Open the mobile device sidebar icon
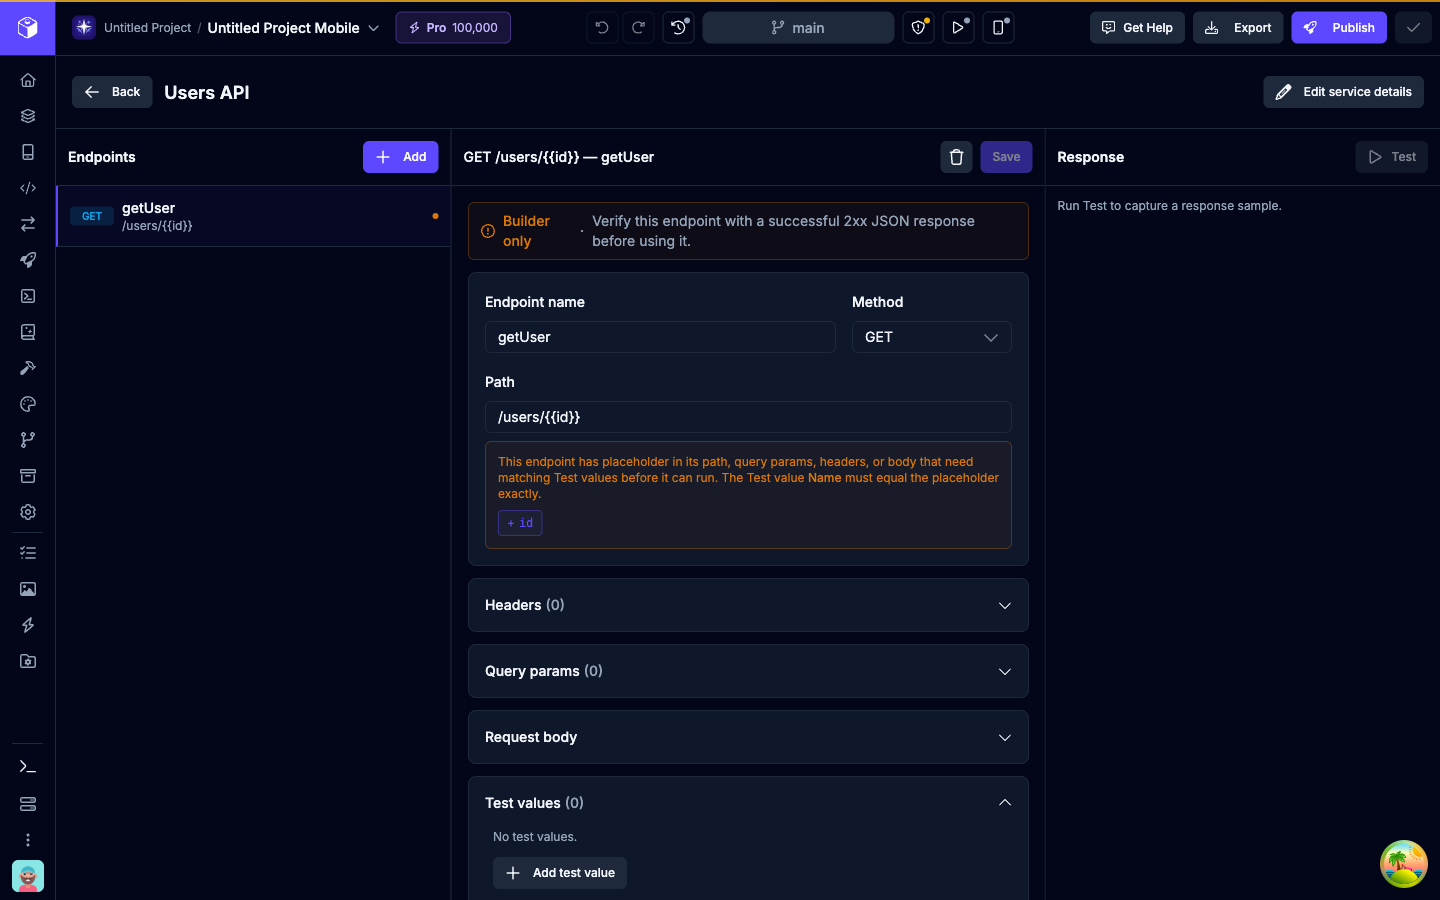Screen dimensions: 1440x900 [x=28, y=152]
